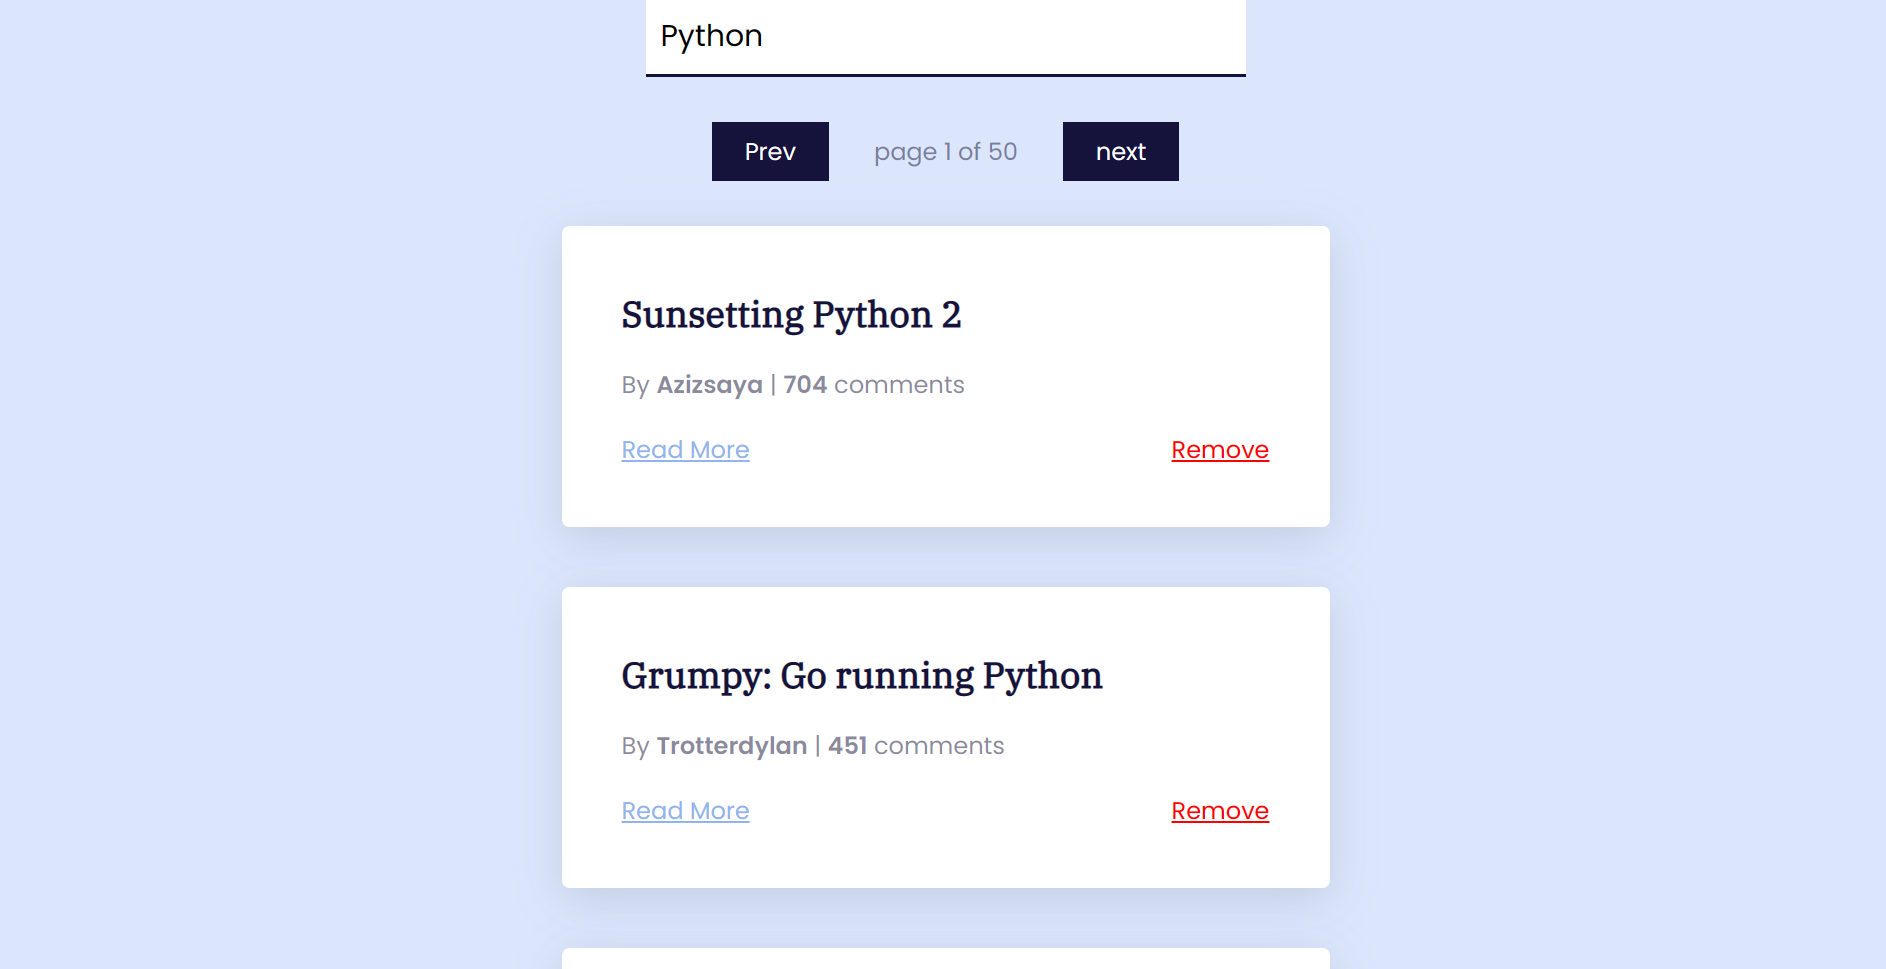This screenshot has width=1886, height=969.
Task: Open Read More on Sunsetting Python 2
Action: point(685,449)
